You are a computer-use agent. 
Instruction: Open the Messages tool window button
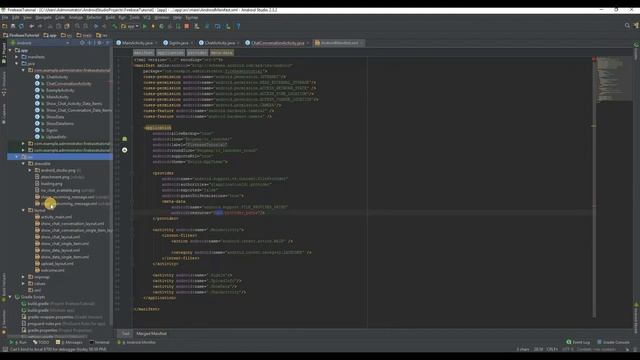69,342
